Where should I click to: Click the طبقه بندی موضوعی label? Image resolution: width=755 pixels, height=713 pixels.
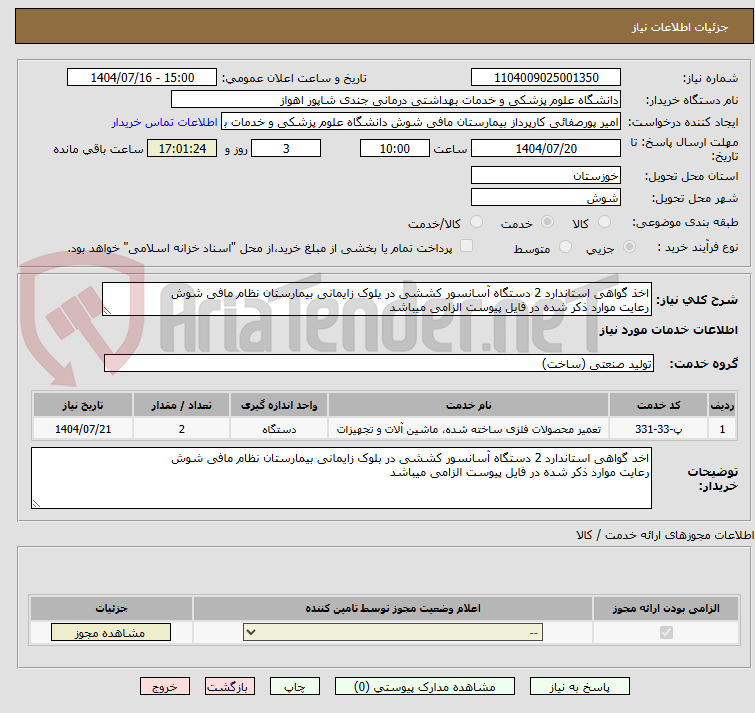[x=685, y=222]
